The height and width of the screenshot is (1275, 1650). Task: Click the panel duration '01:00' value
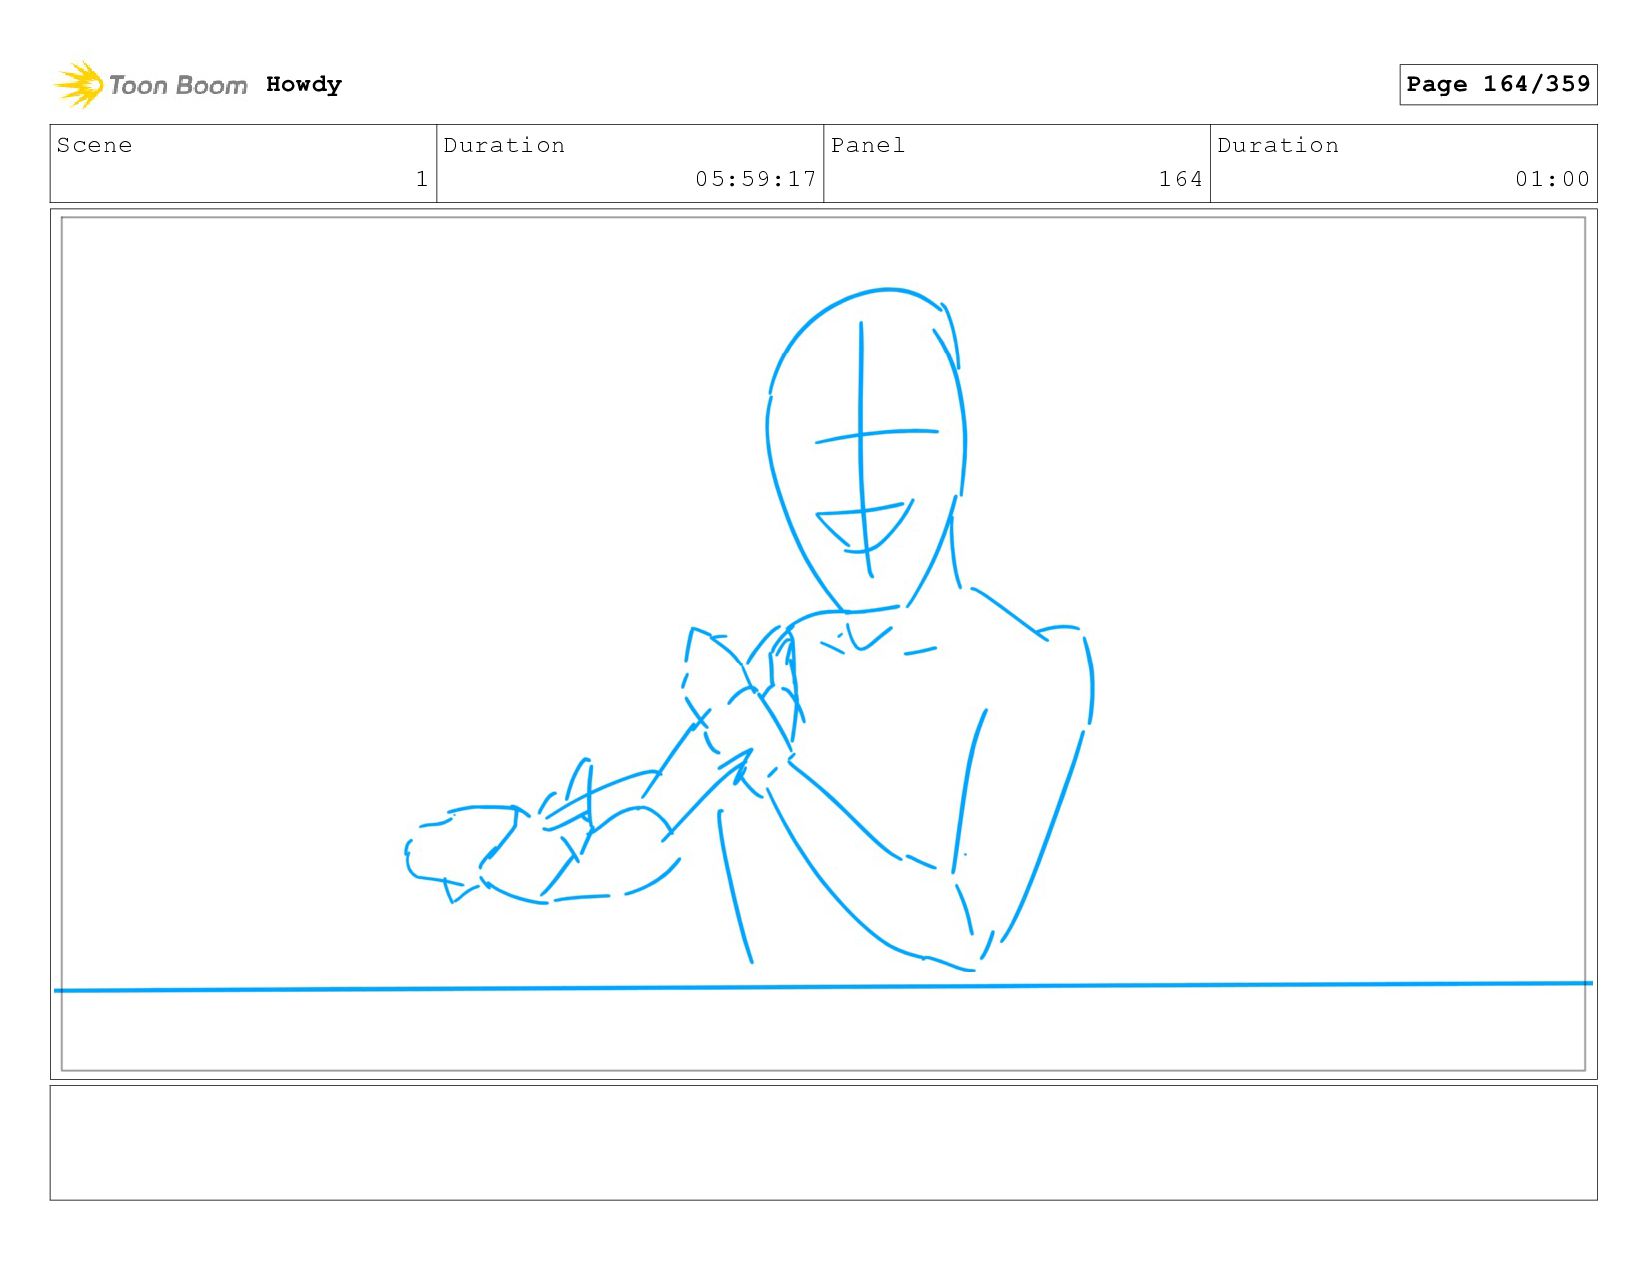(1552, 179)
